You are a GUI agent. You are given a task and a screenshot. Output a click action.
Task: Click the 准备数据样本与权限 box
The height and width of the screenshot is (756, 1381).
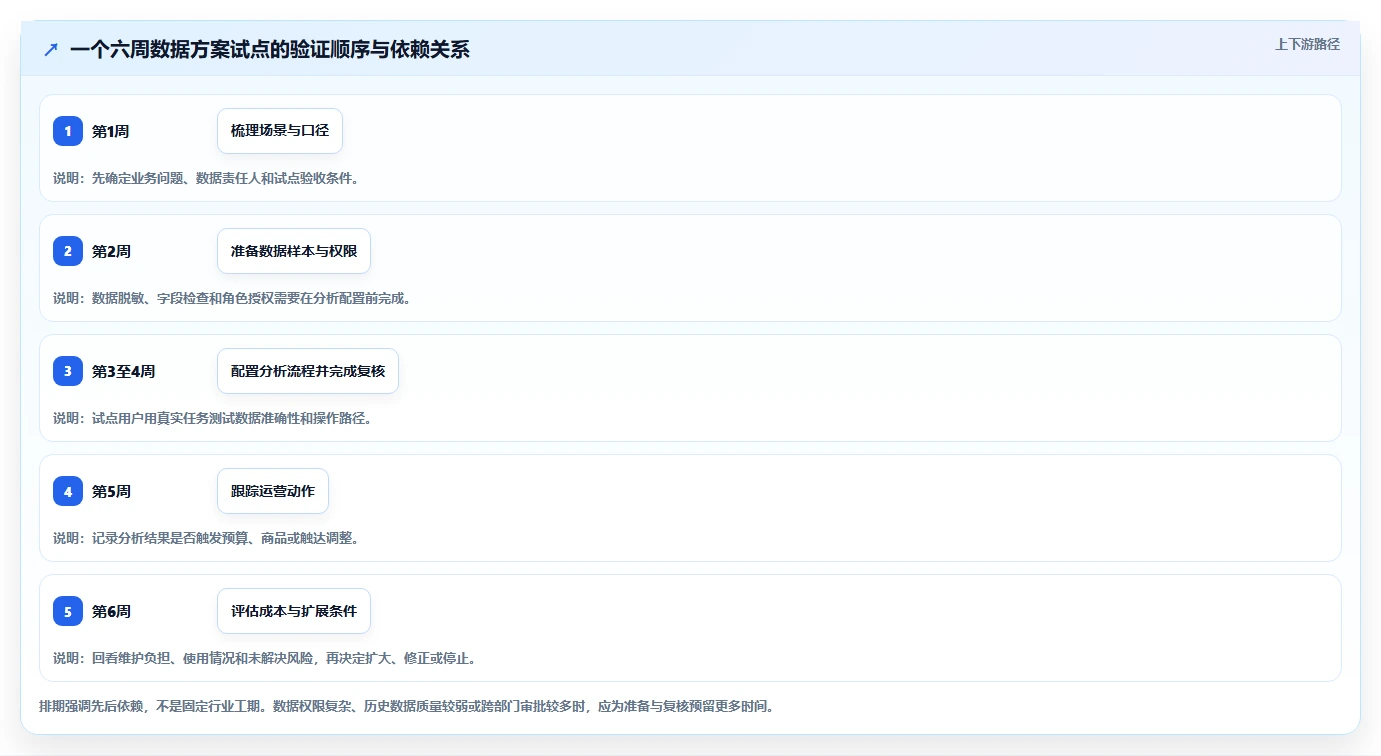294,251
